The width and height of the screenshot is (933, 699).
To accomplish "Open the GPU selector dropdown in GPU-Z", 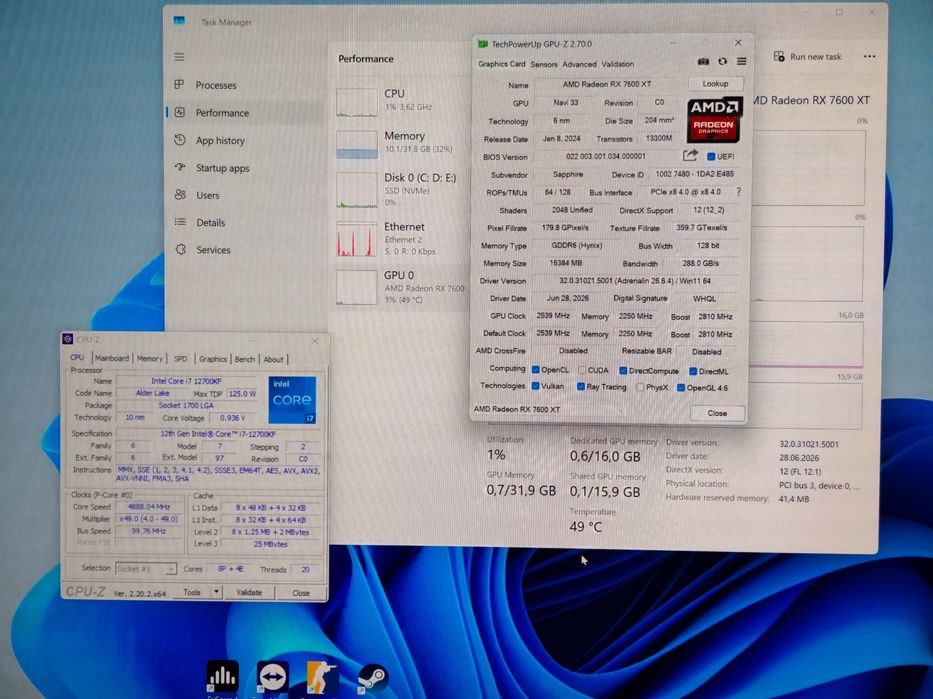I will tap(548, 409).
